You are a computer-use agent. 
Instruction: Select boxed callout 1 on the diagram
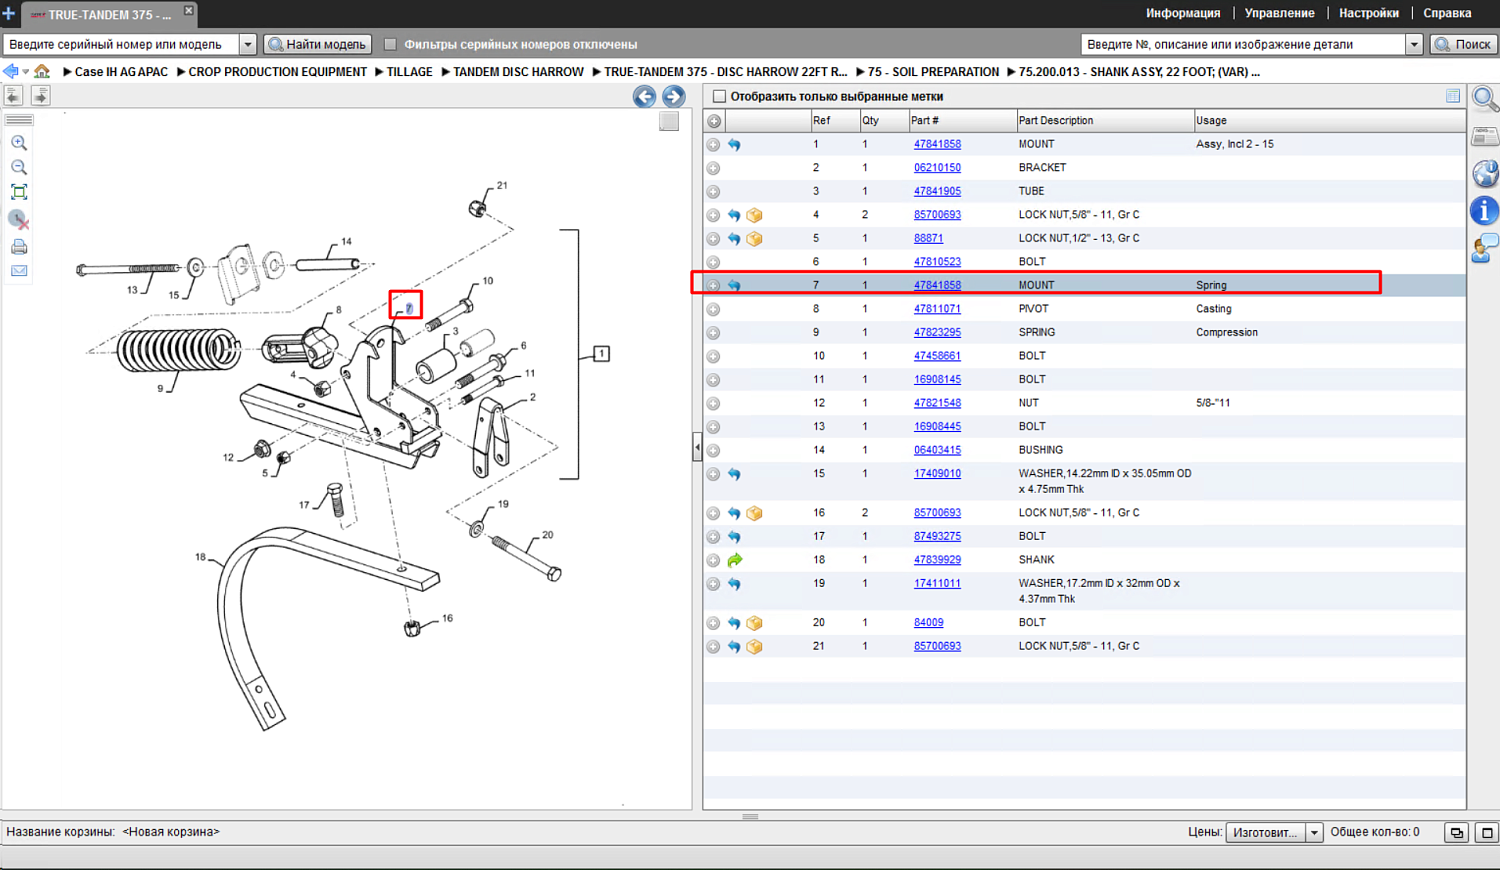coord(601,354)
